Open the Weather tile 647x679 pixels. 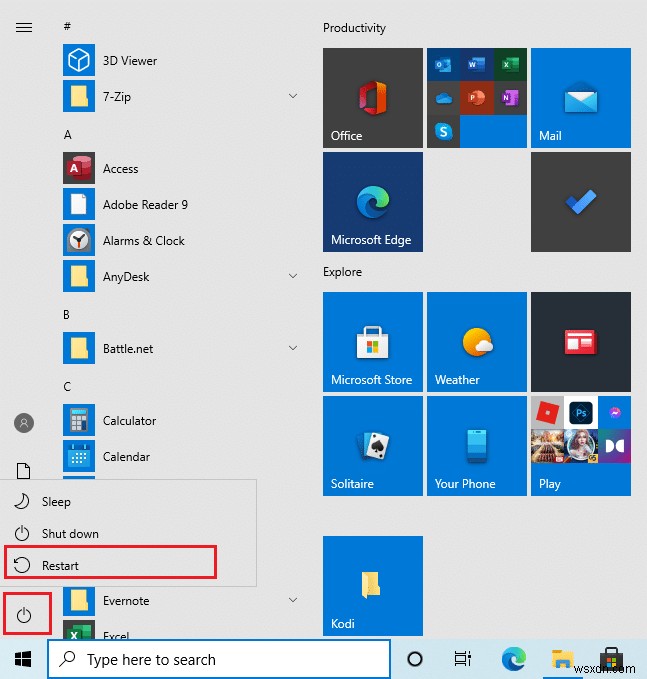[477, 342]
